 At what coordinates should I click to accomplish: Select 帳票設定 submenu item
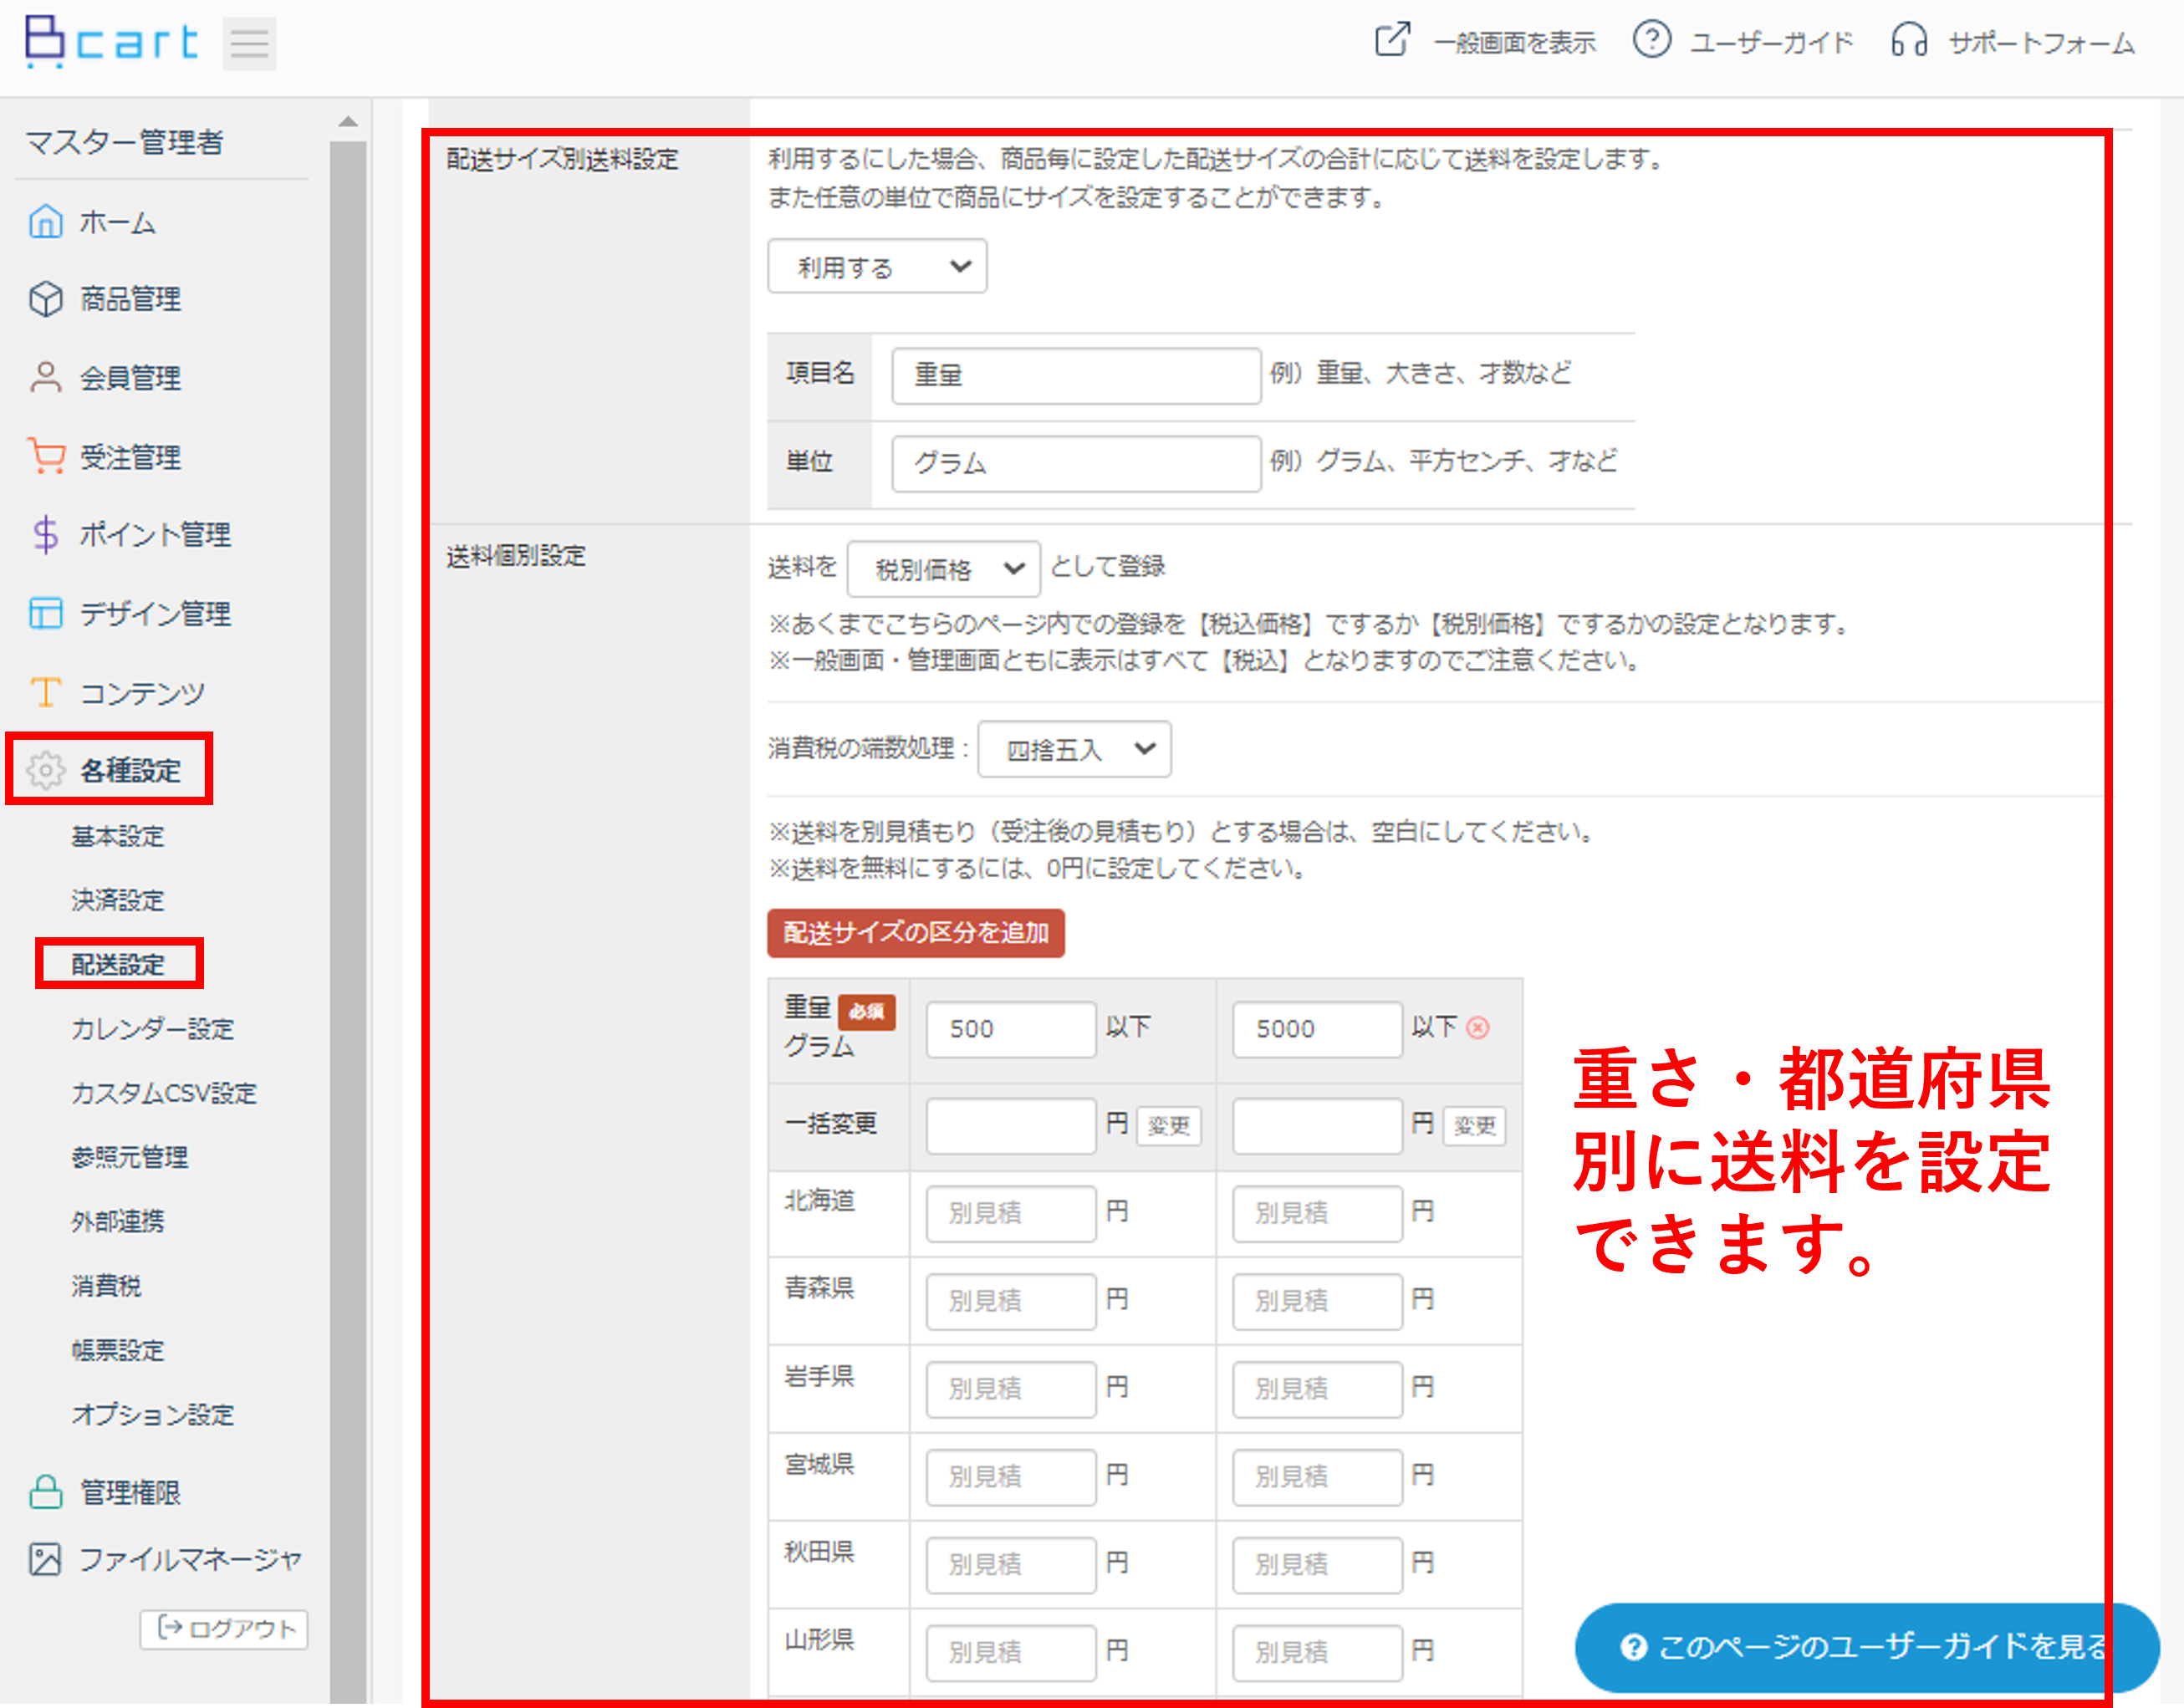pos(117,1350)
